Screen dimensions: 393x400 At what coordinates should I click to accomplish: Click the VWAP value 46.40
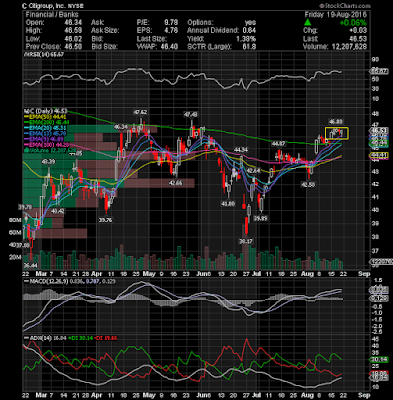(x=170, y=47)
